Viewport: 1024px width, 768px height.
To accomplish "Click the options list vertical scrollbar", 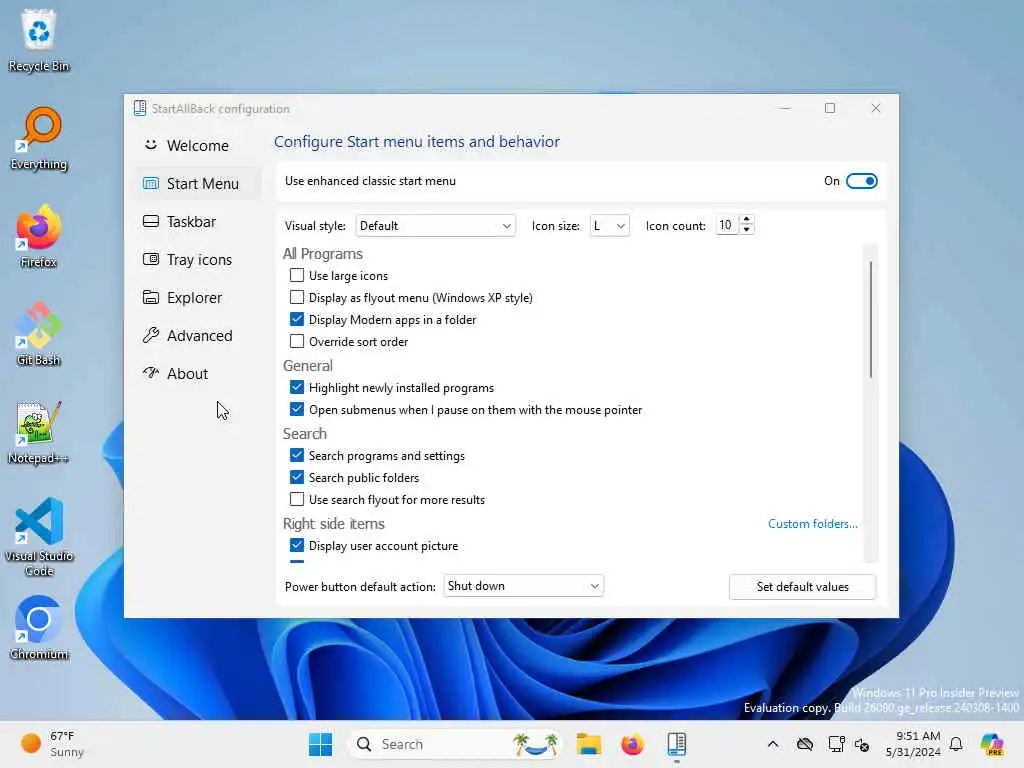I will point(871,319).
